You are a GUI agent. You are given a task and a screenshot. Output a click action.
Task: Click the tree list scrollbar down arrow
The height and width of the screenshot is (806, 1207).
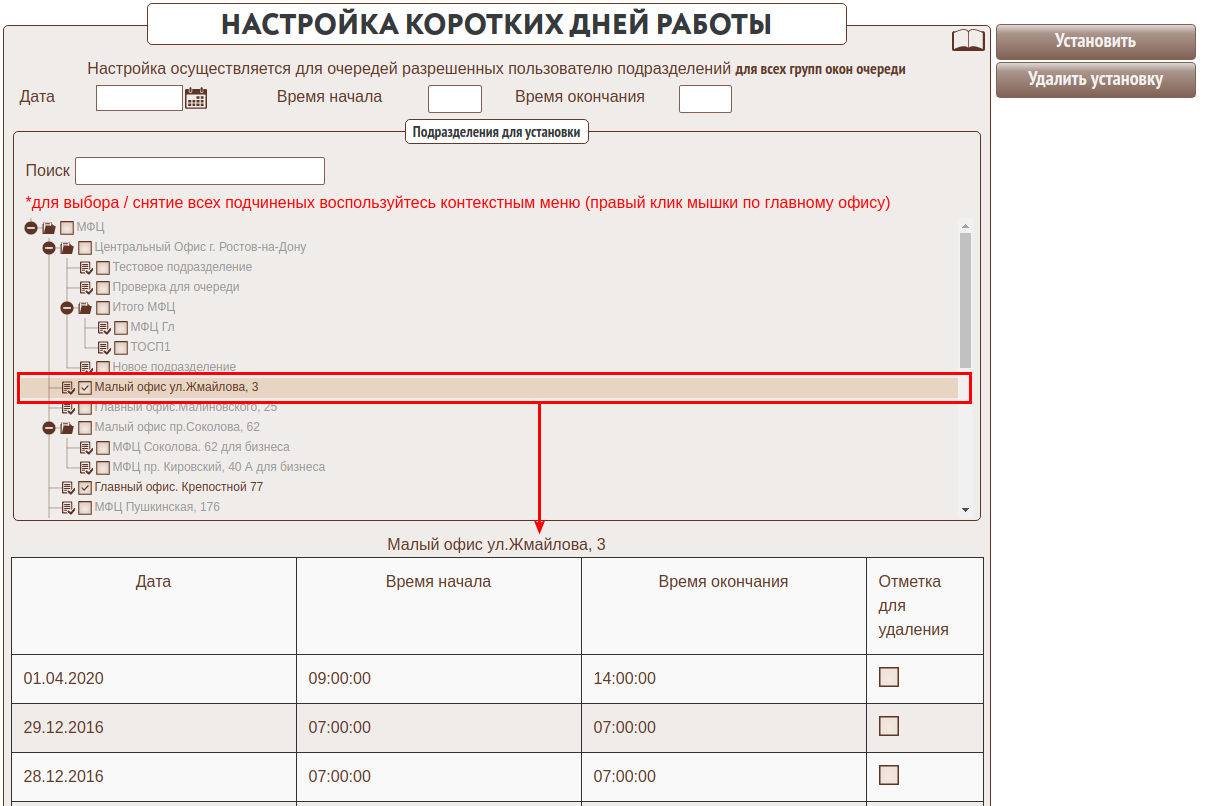[x=965, y=510]
